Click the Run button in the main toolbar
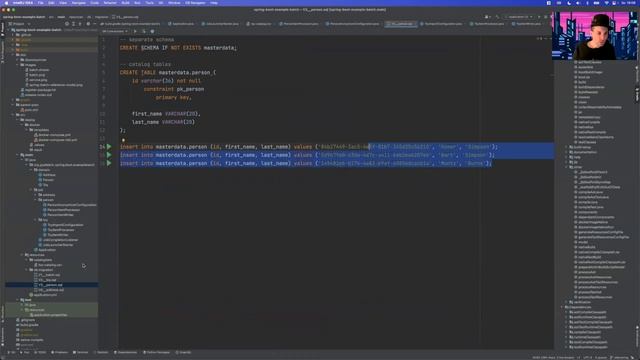The image size is (640, 360). (x=539, y=17)
